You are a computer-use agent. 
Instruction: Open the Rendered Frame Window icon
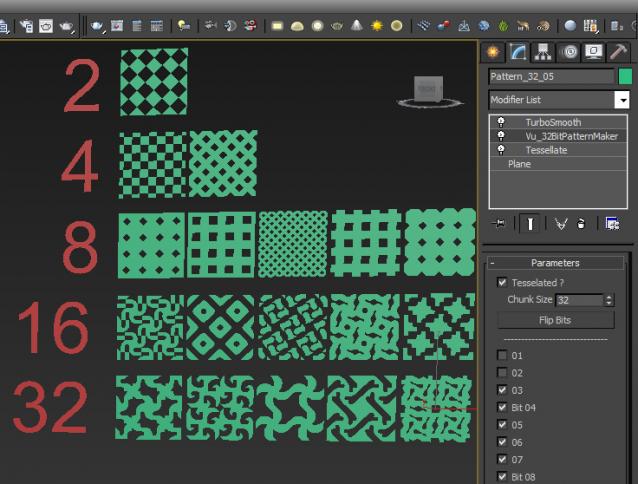46,26
